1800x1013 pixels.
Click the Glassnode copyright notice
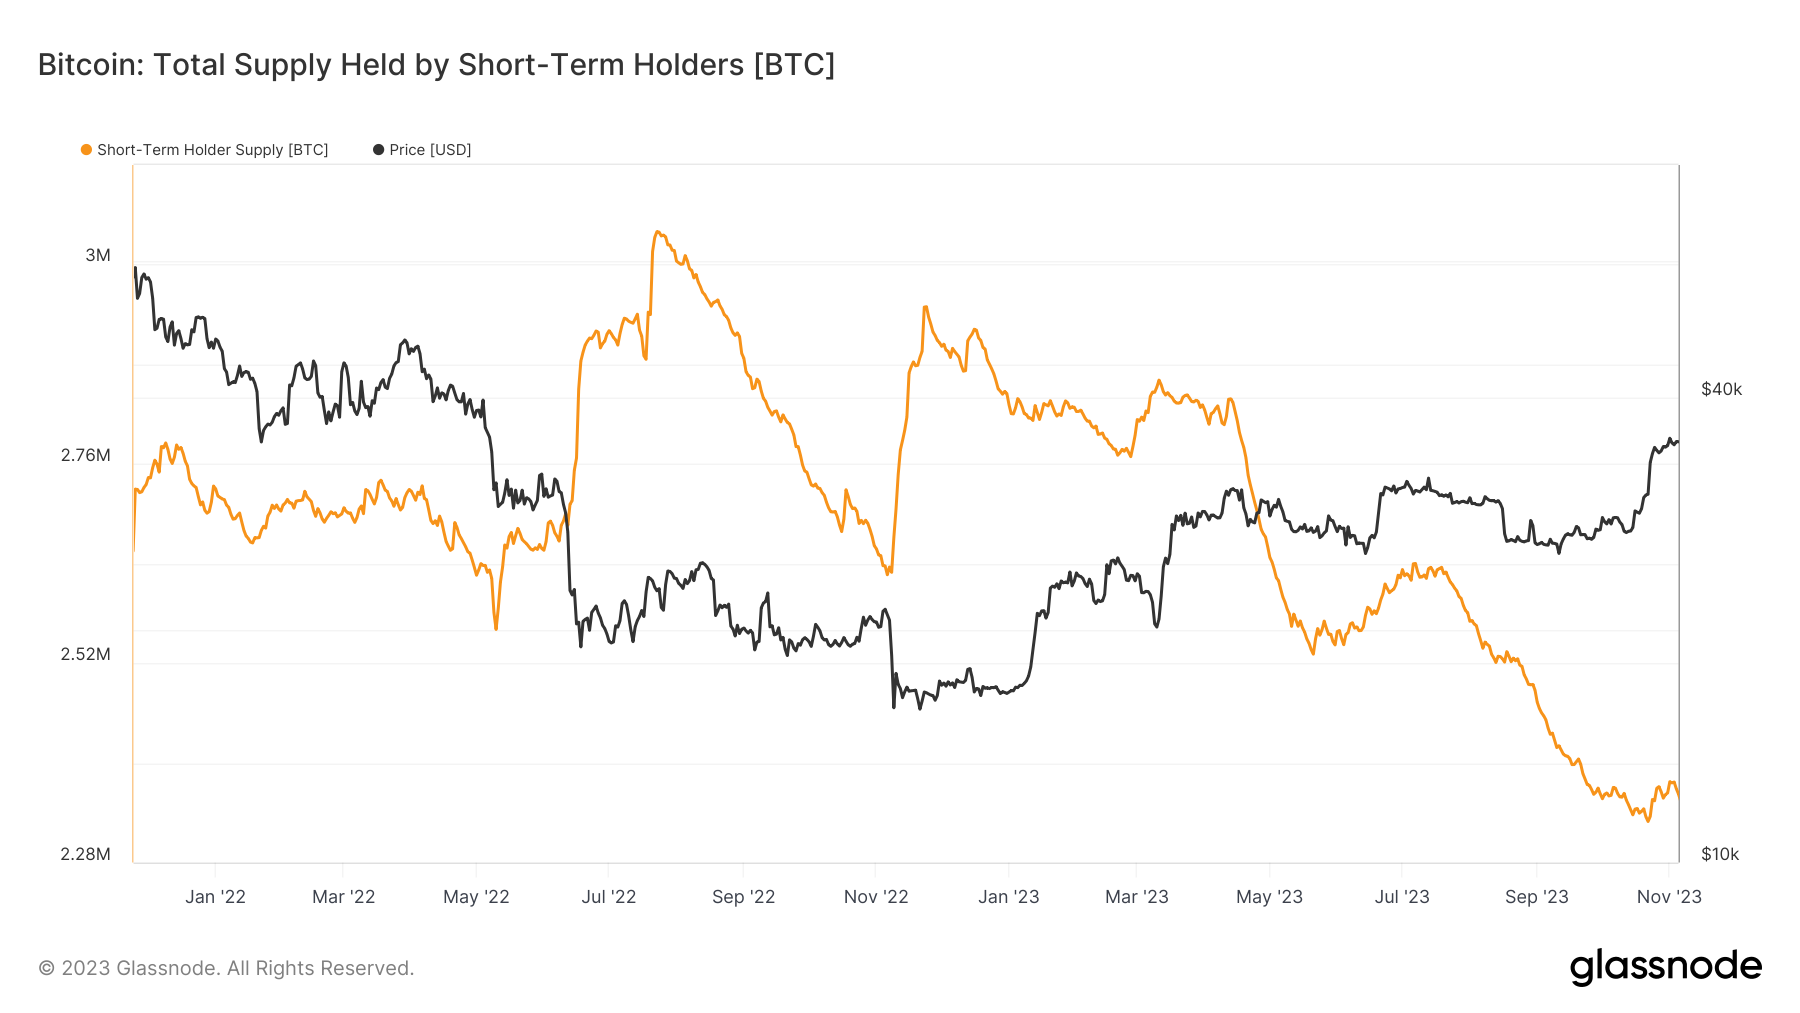226,968
